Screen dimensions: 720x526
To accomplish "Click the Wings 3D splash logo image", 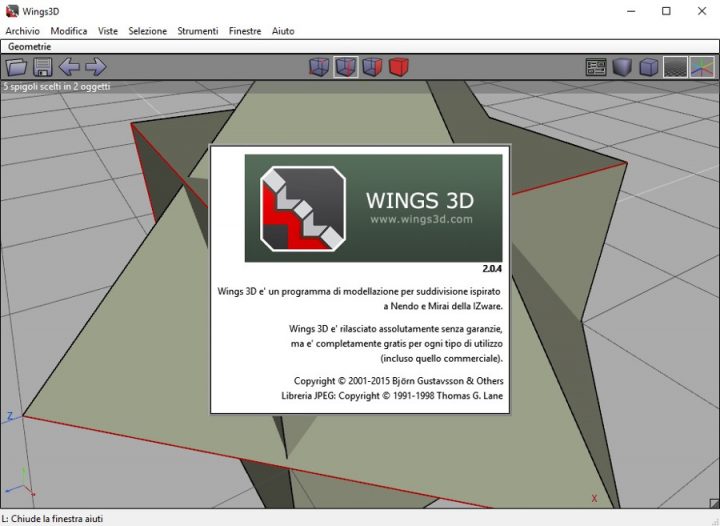I will pyautogui.click(x=373, y=208).
